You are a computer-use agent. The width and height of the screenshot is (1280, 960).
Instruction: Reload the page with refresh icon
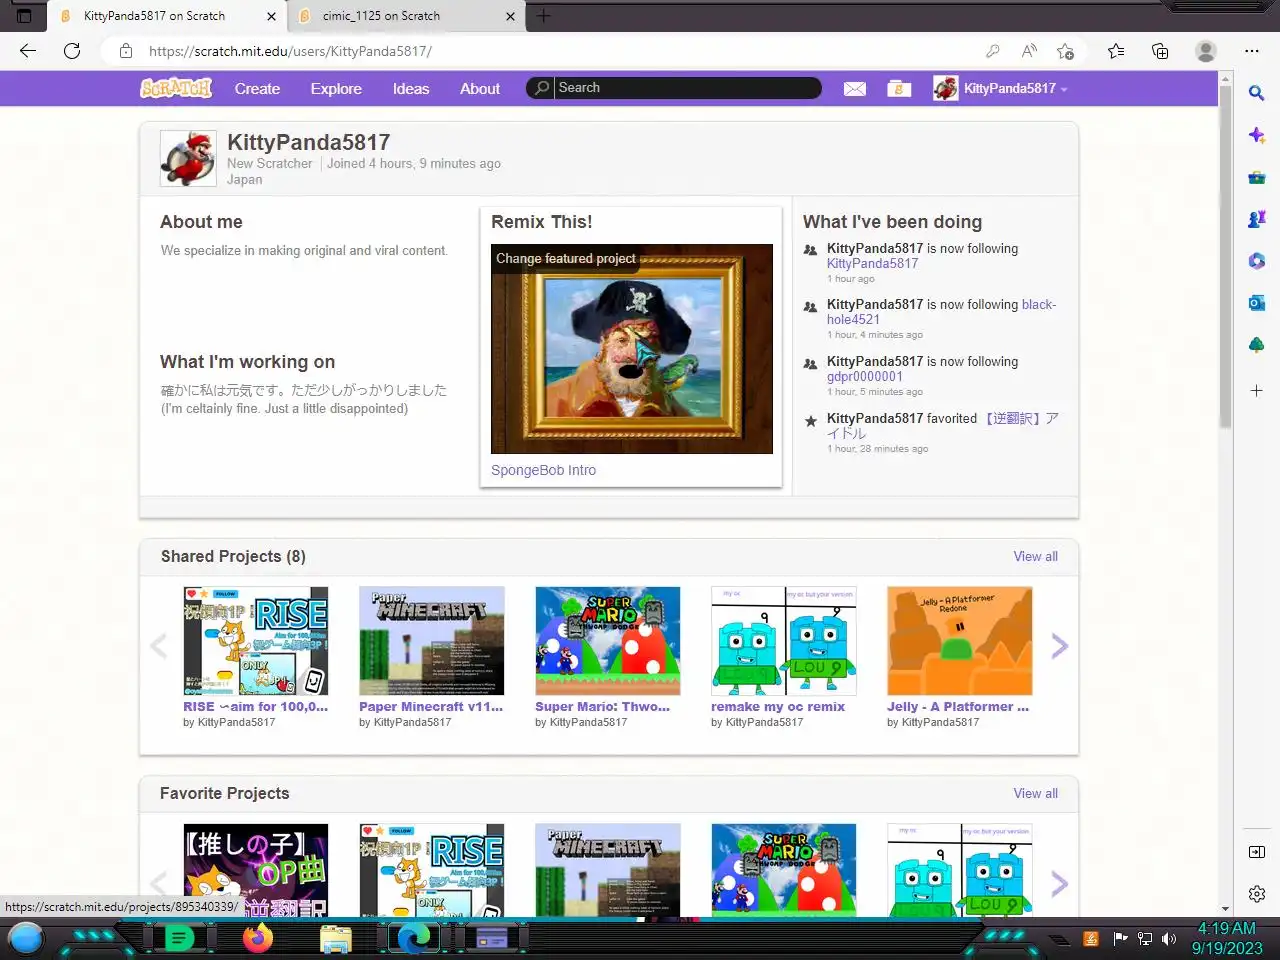pyautogui.click(x=72, y=51)
